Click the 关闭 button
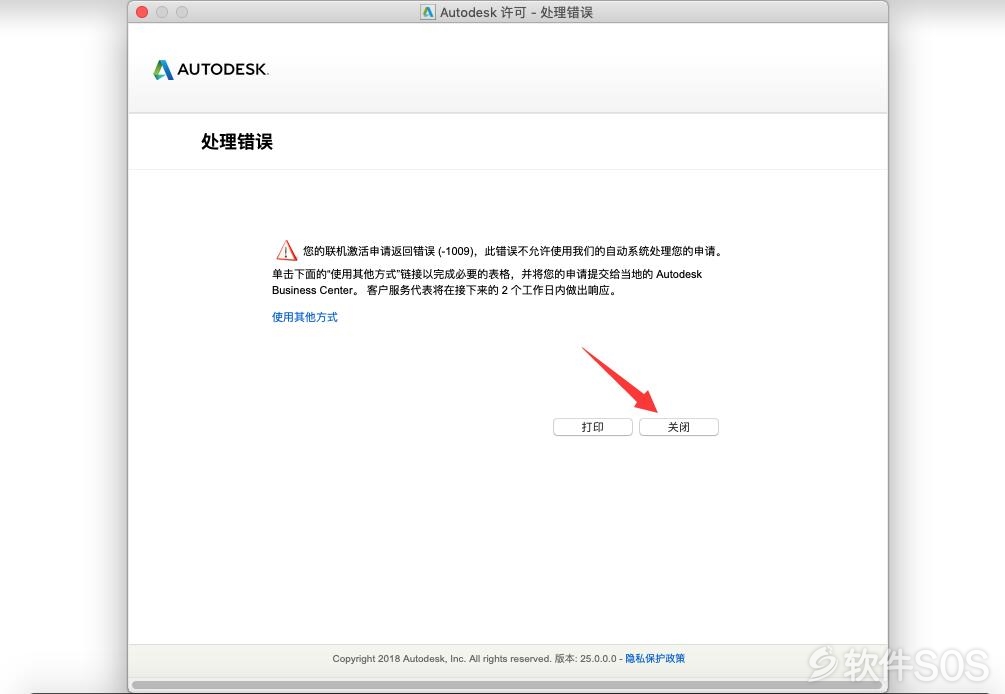The width and height of the screenshot is (1005, 694). [679, 427]
